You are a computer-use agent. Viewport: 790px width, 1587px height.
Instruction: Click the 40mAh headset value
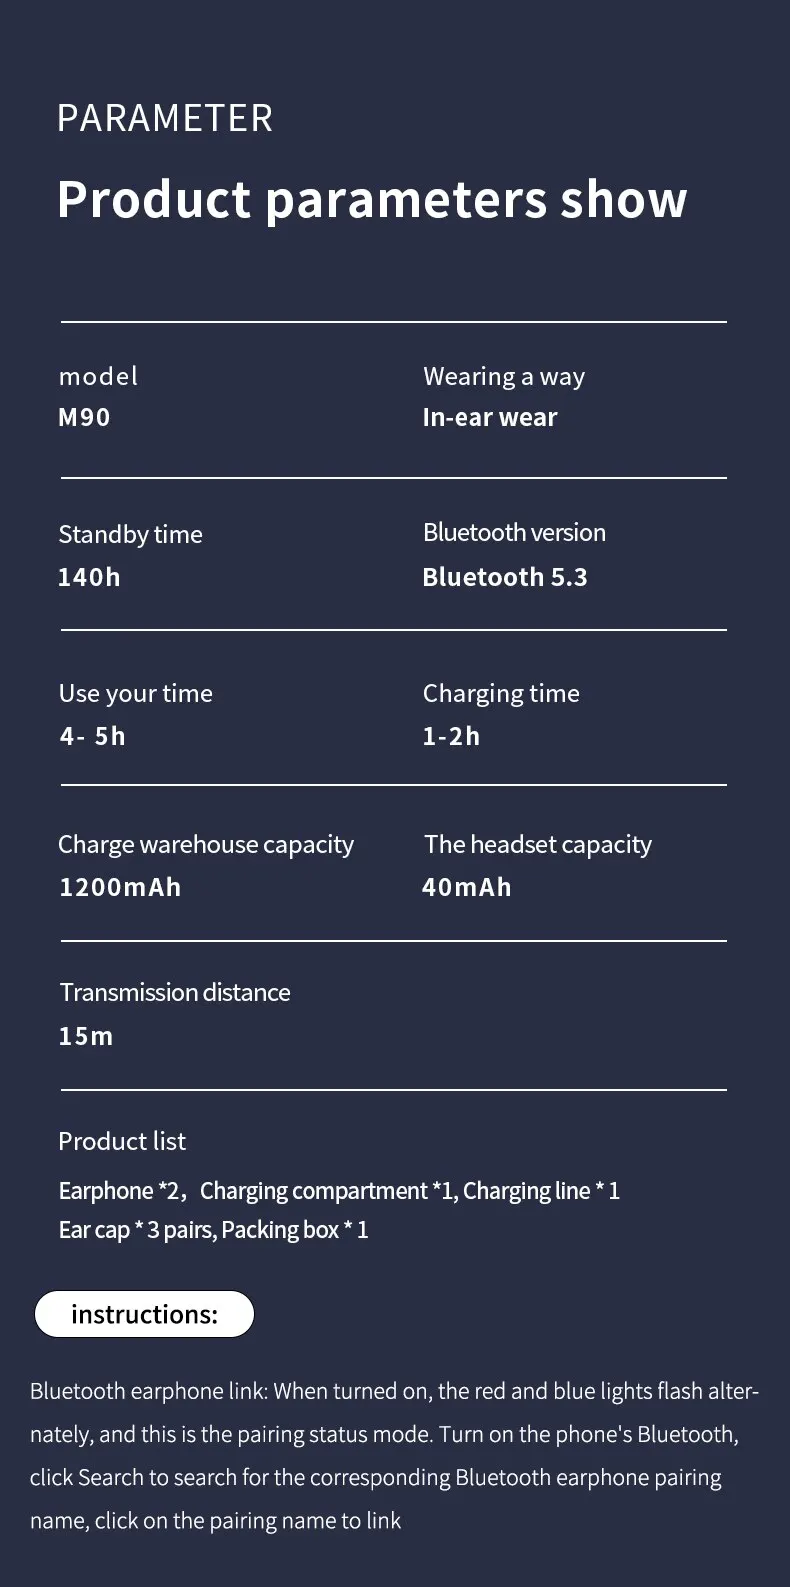coord(467,887)
